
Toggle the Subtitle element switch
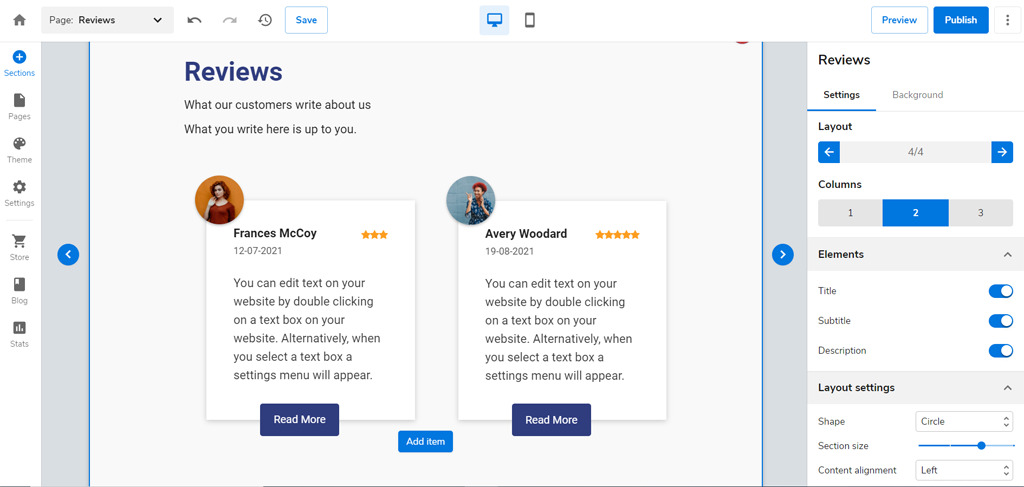pyautogui.click(x=1000, y=321)
